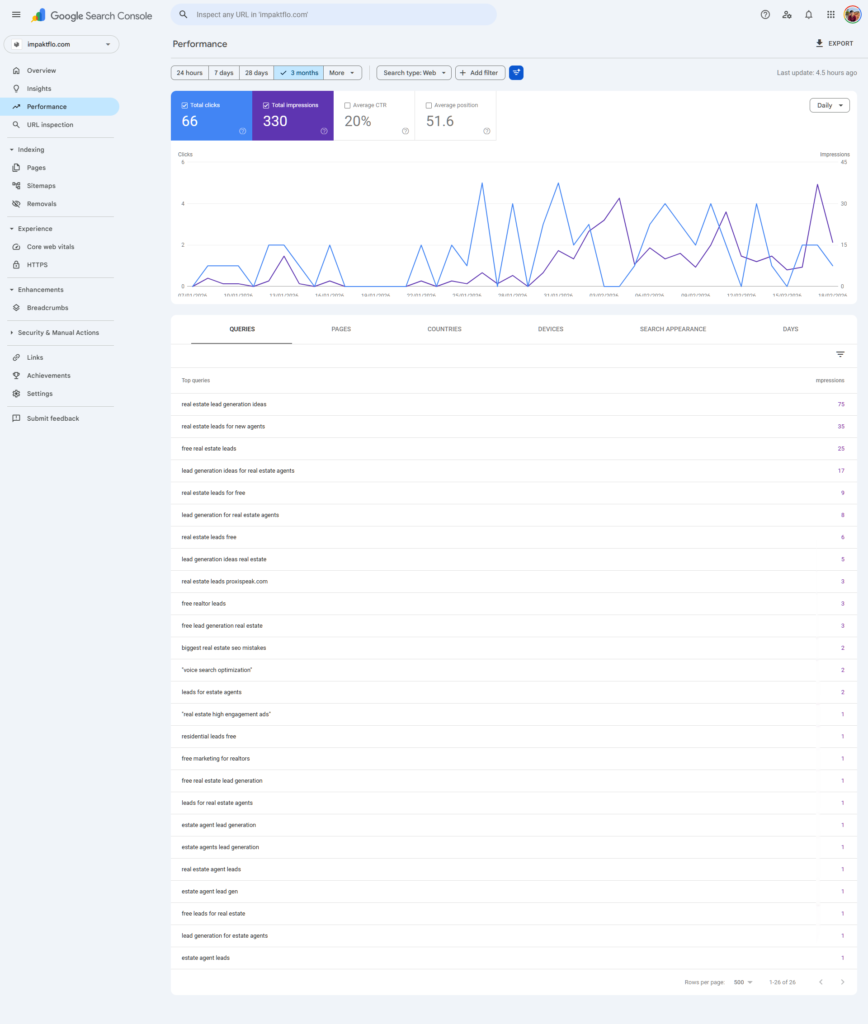Click the Google apps grid icon
The height and width of the screenshot is (1024, 868).
pyautogui.click(x=830, y=14)
